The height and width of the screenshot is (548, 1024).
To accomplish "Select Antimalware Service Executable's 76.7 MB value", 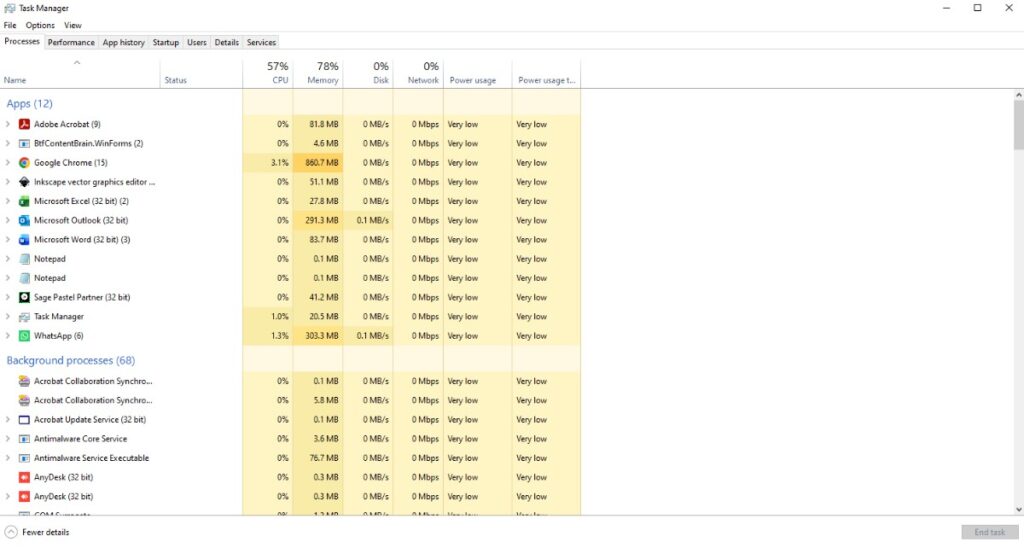I will (324, 459).
